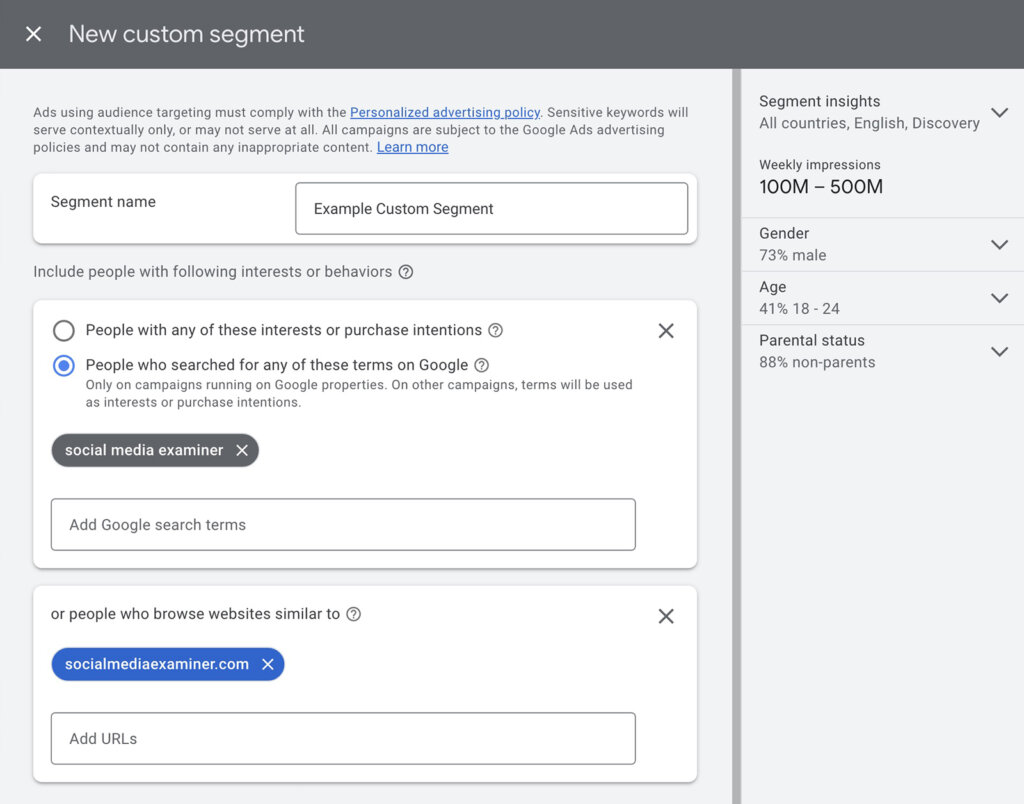Click the Add Google search terms field
Viewport: 1024px width, 804px height.
point(343,525)
